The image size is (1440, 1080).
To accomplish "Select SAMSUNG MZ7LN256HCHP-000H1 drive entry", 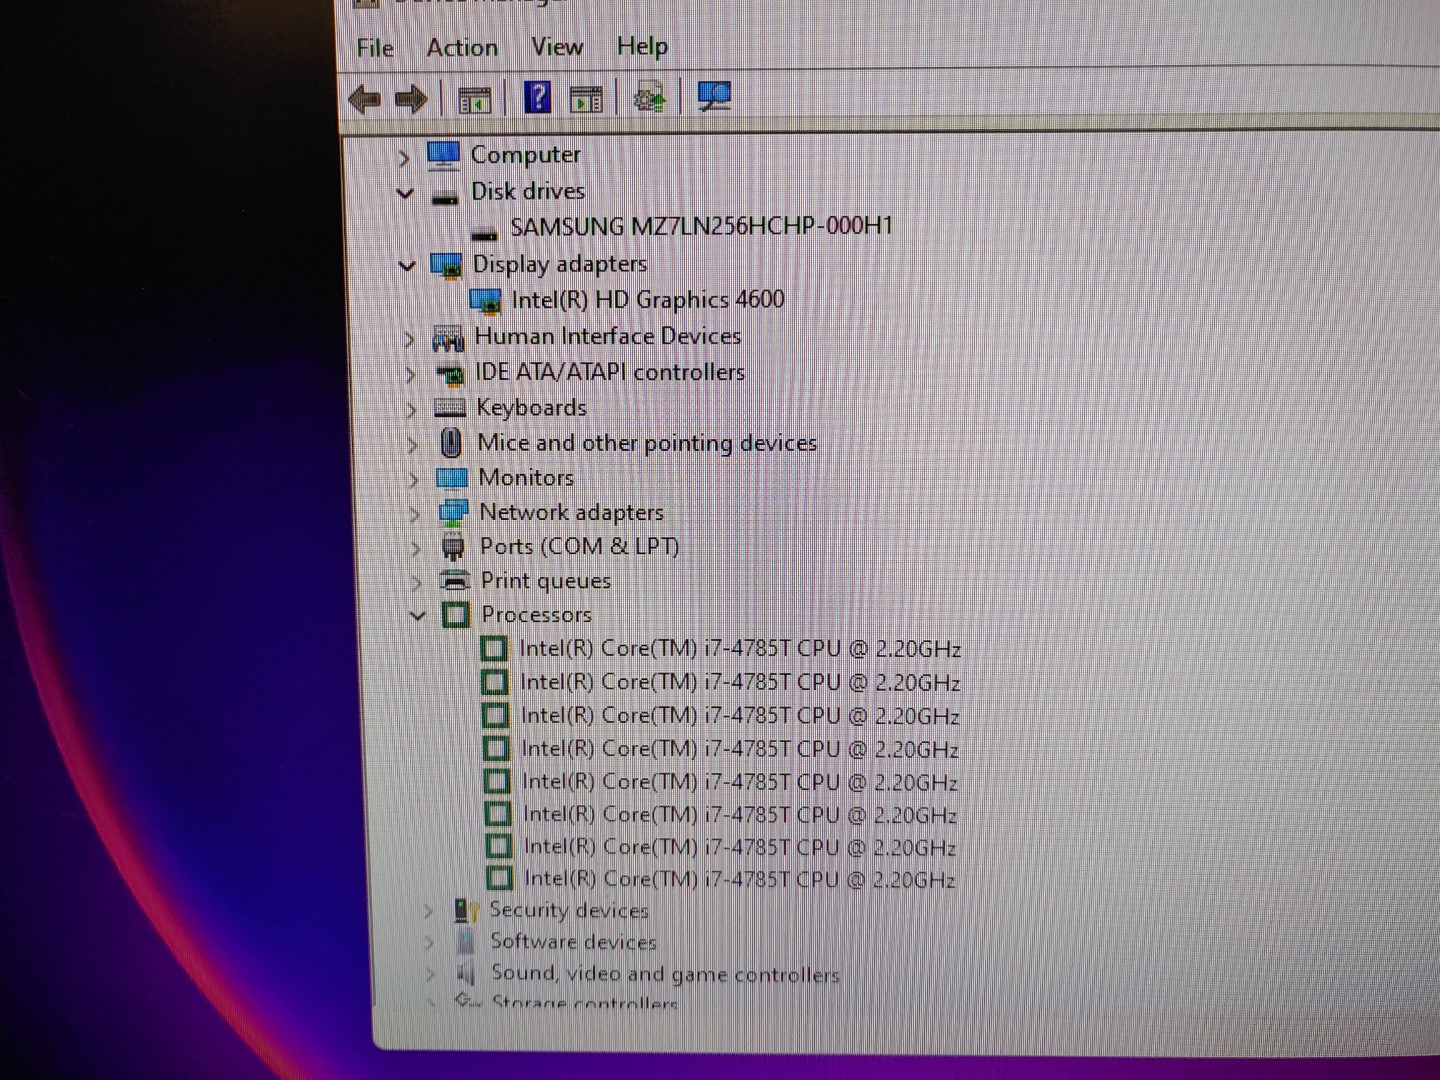I will pyautogui.click(x=701, y=227).
